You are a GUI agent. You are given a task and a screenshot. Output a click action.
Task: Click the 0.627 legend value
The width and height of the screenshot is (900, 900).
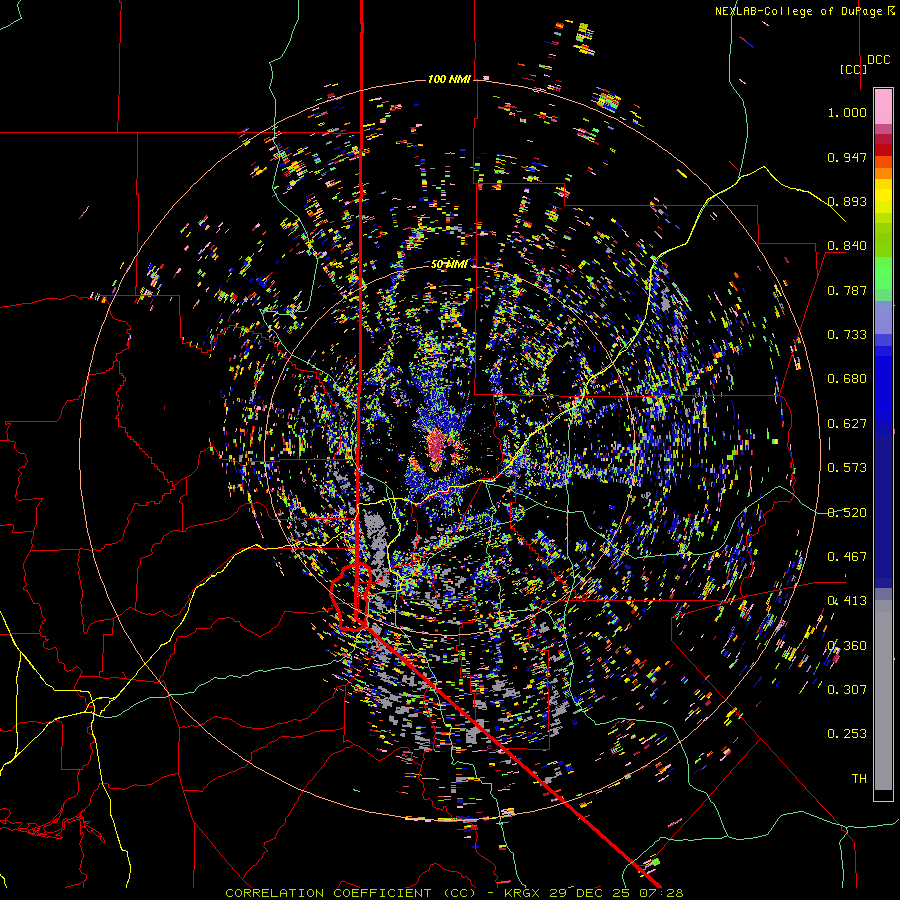(847, 424)
